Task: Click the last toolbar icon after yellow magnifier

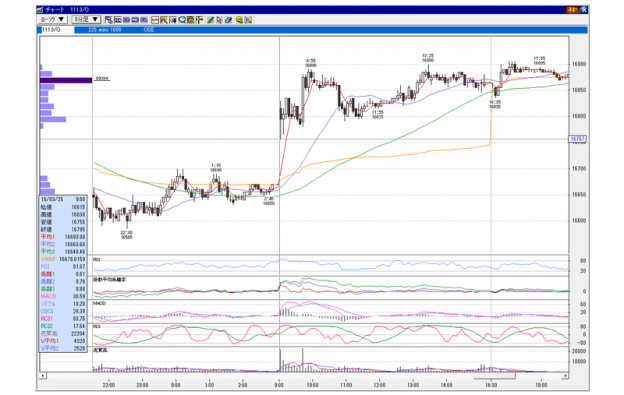Action: pyautogui.click(x=248, y=19)
